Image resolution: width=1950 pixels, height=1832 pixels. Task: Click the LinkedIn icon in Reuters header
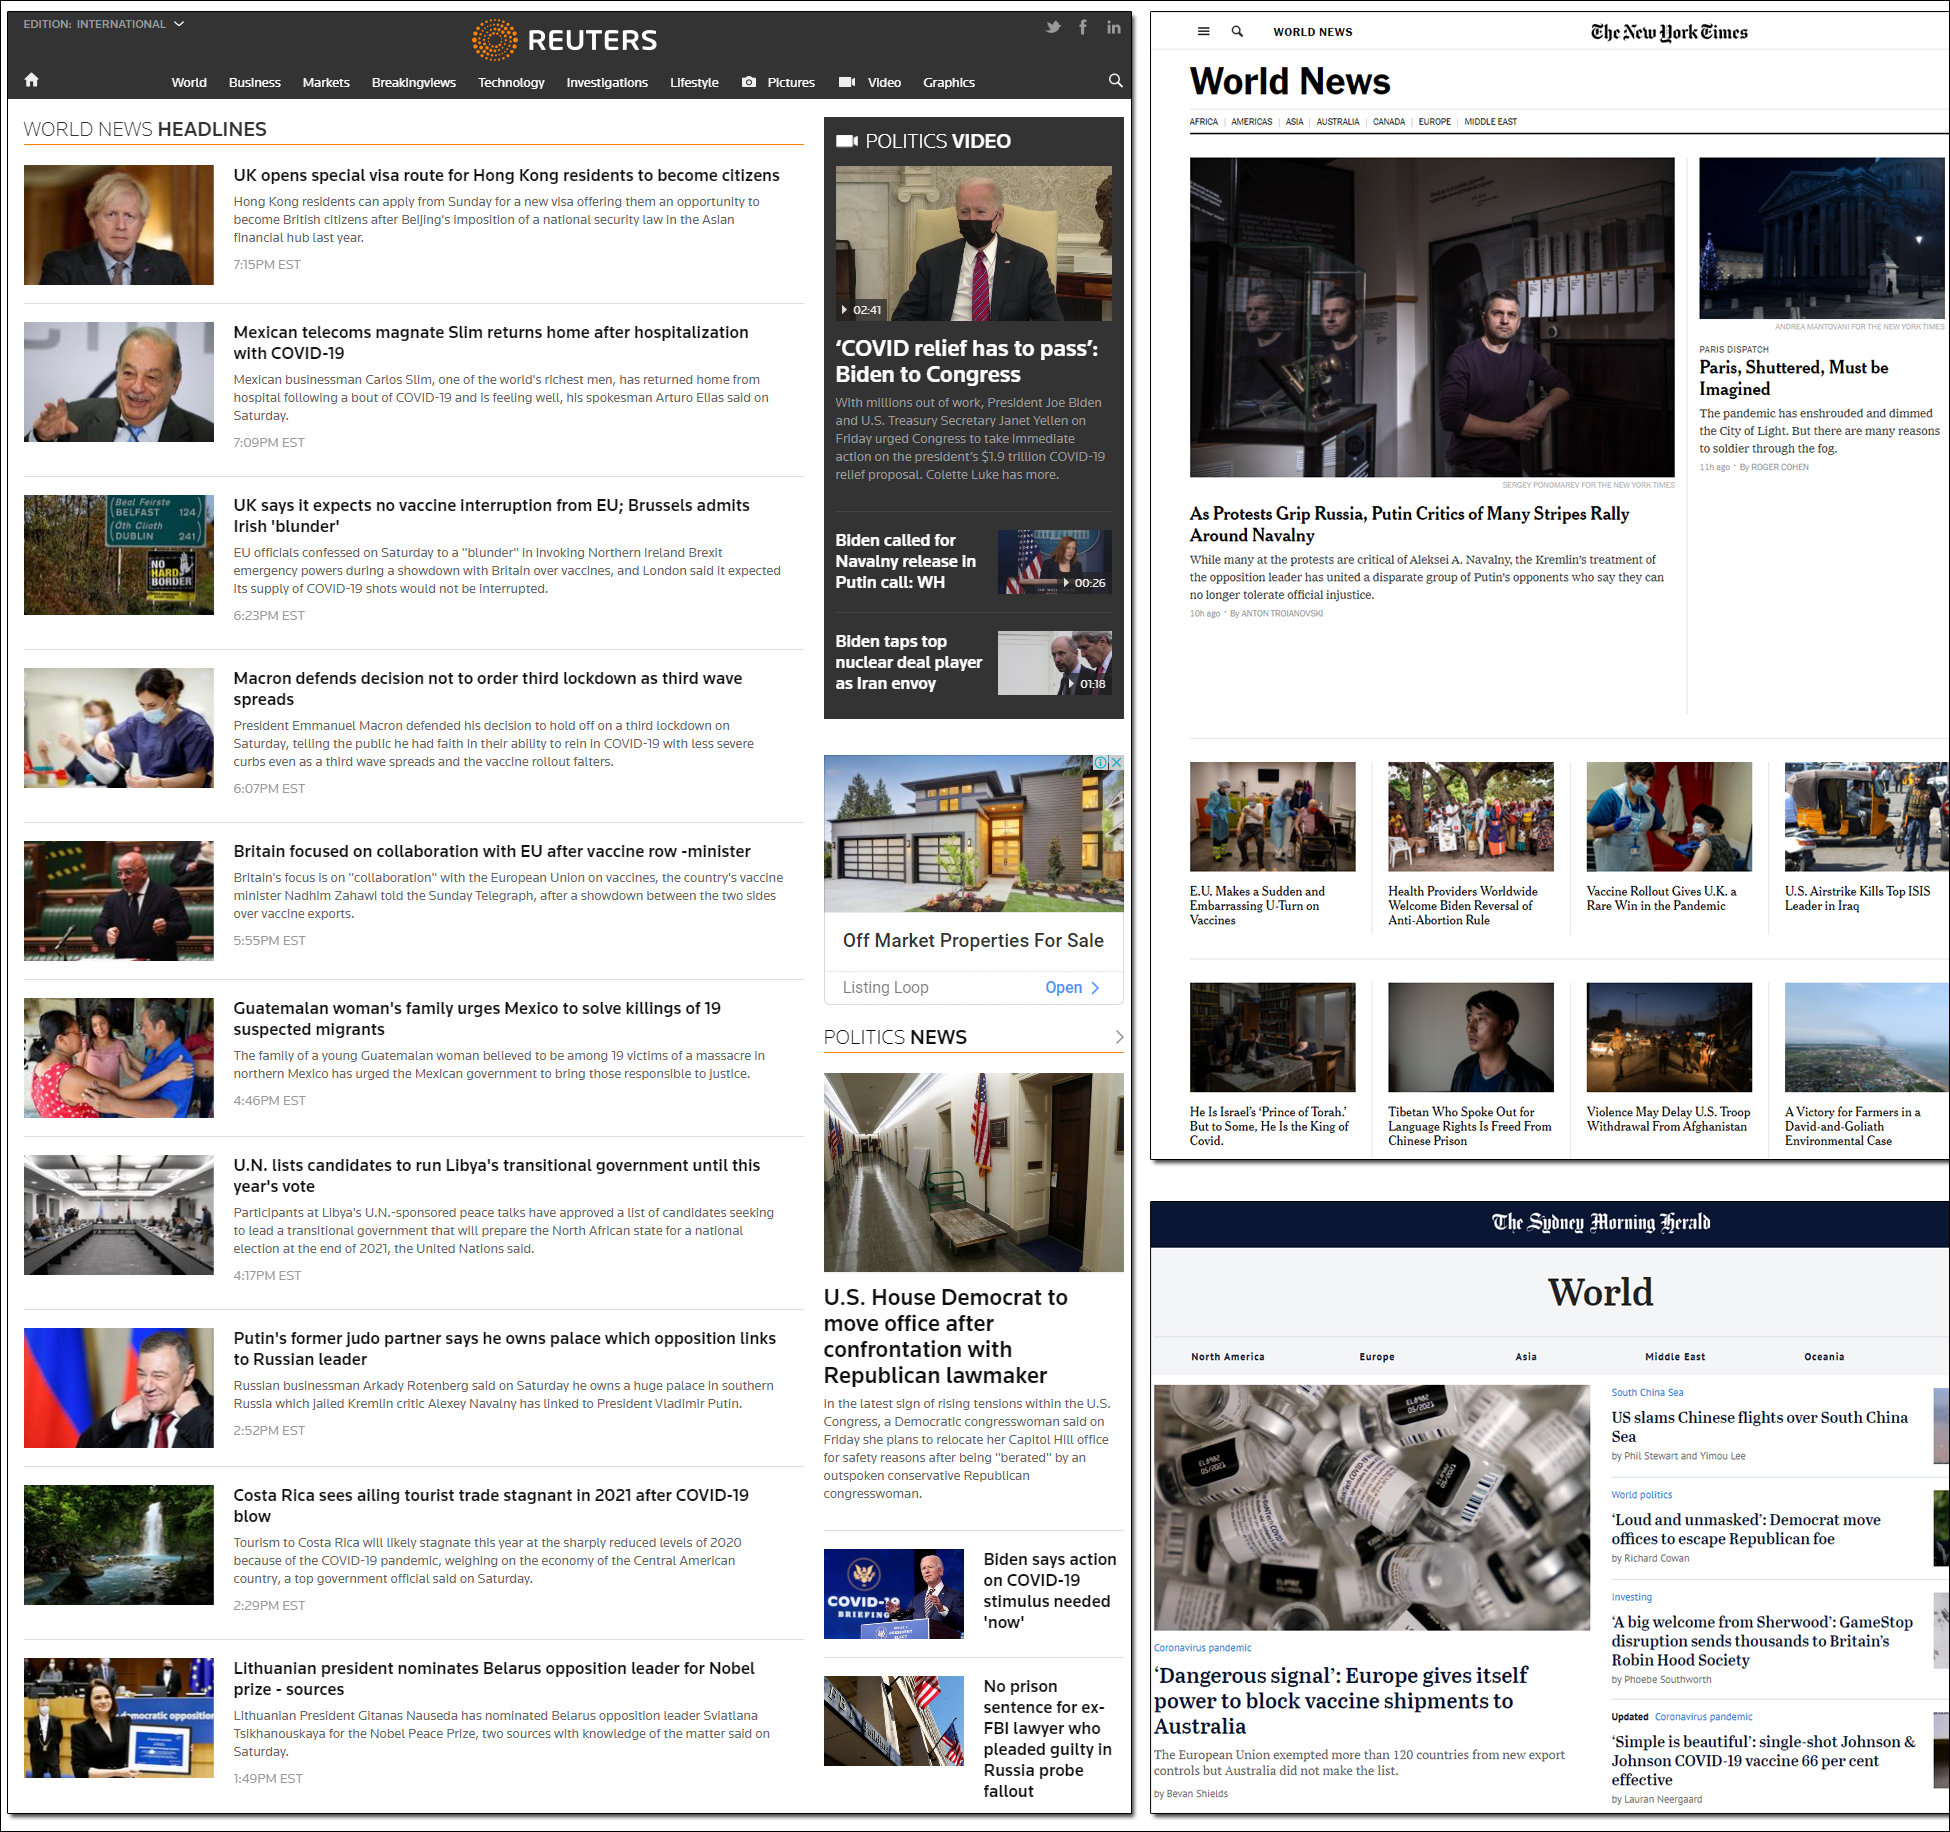1113,27
